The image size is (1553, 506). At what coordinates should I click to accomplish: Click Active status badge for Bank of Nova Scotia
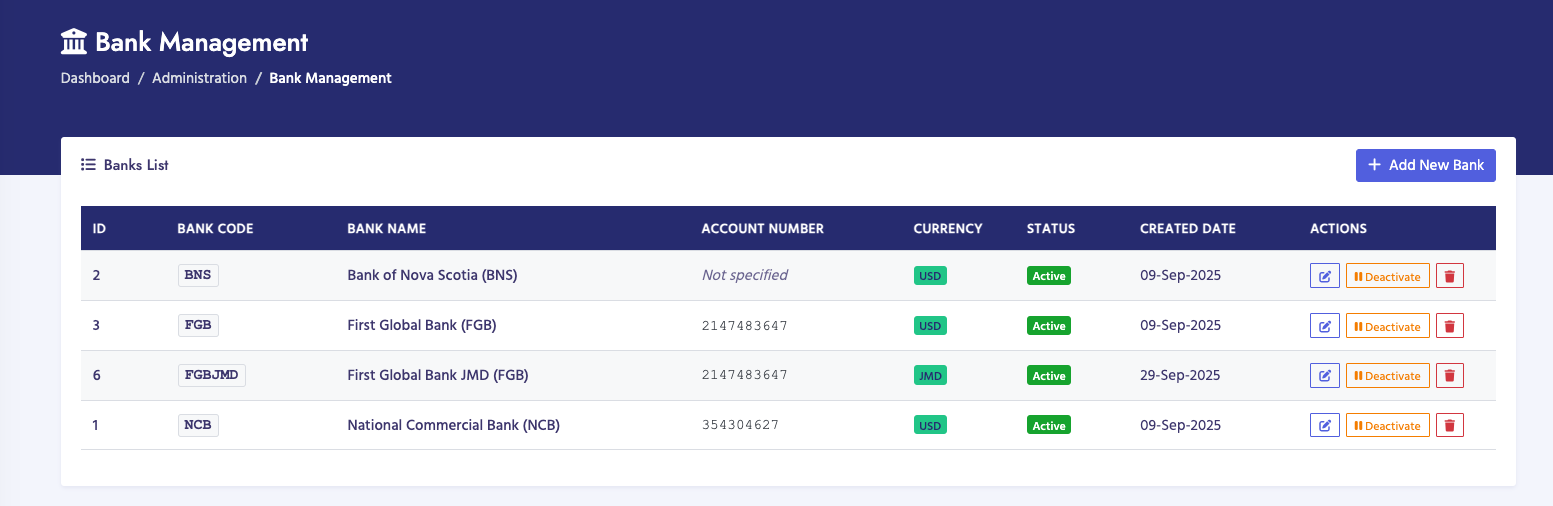(1049, 276)
